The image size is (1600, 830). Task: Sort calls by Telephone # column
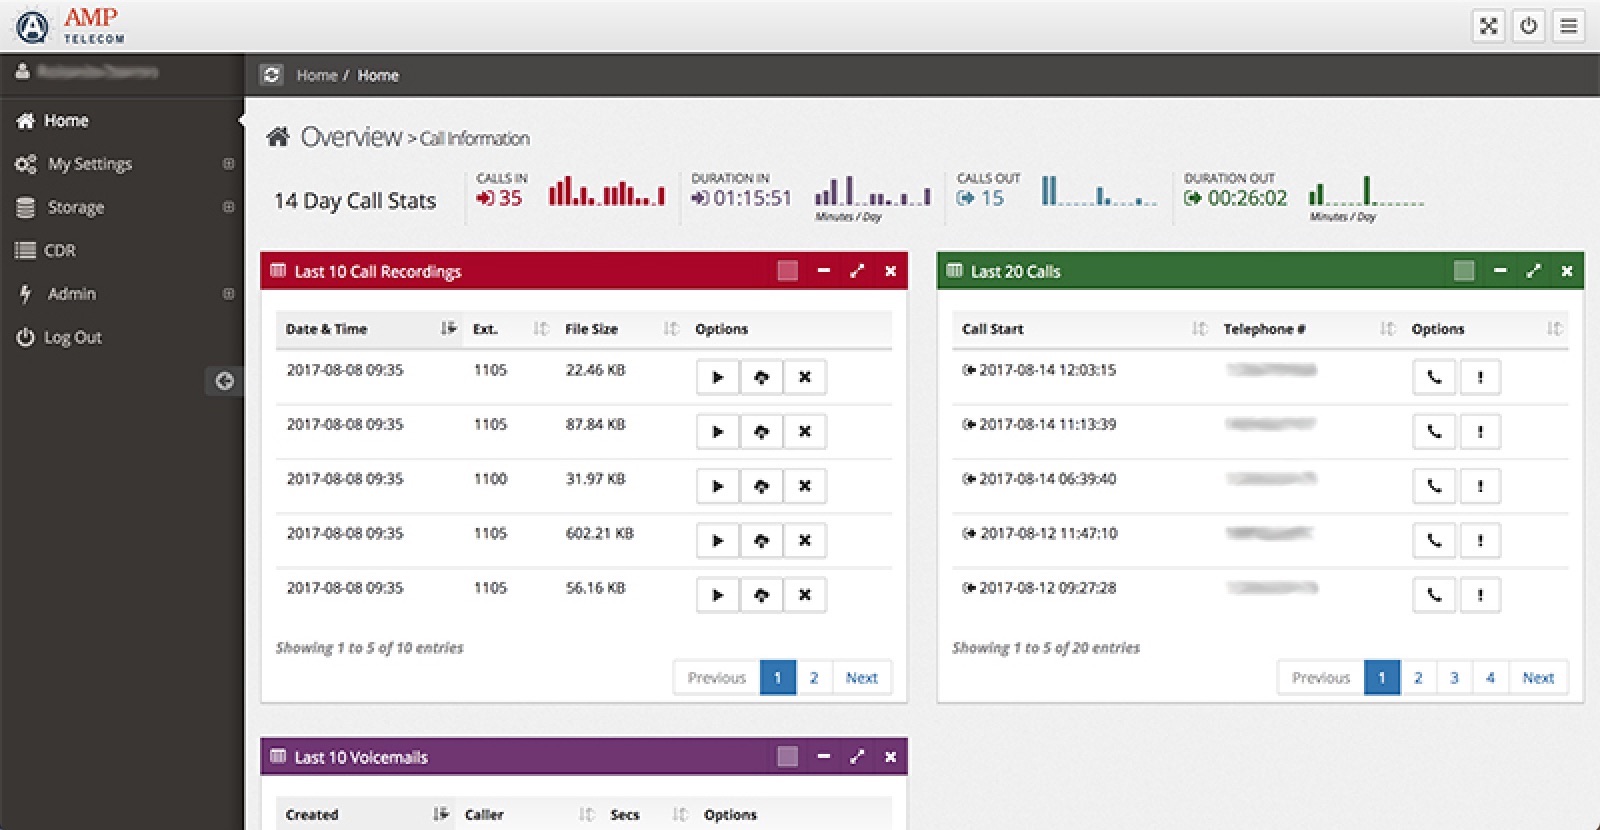tap(1308, 329)
